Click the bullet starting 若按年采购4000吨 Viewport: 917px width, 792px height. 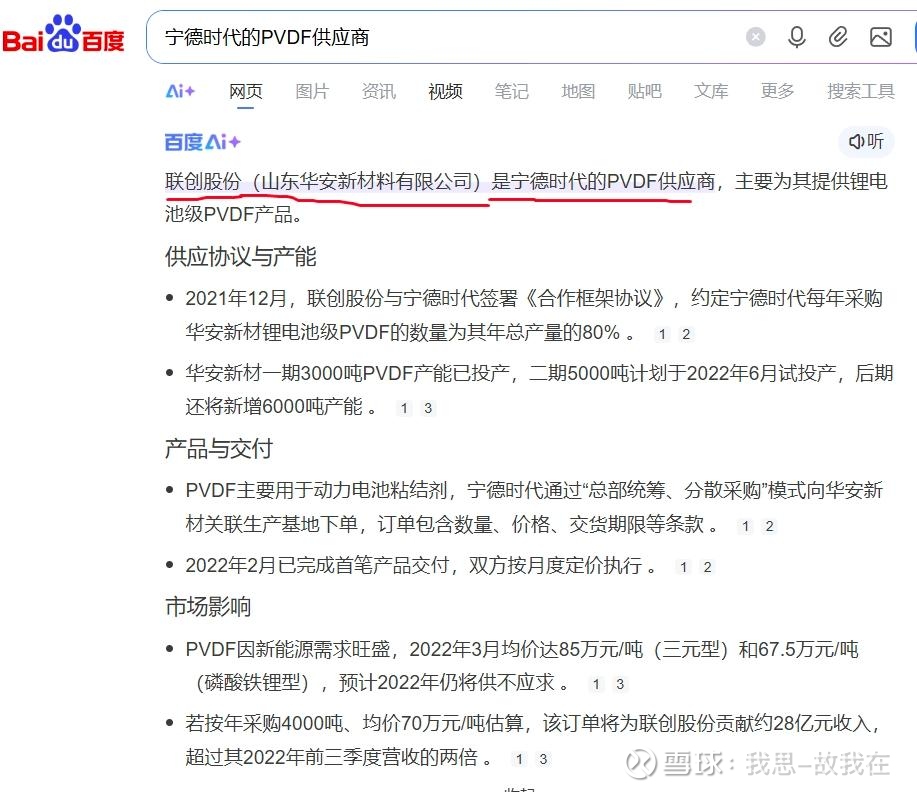coord(532,741)
